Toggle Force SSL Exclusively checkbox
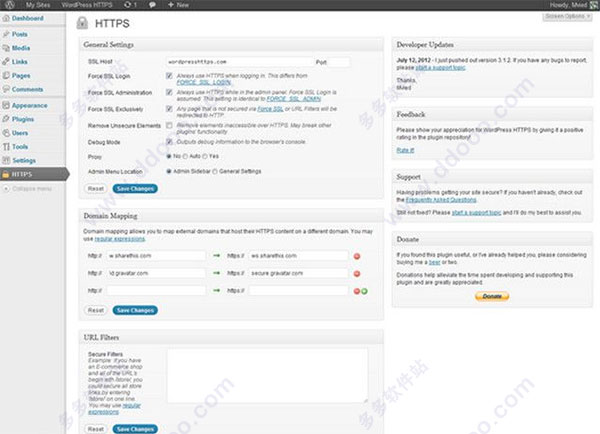 (x=169, y=109)
